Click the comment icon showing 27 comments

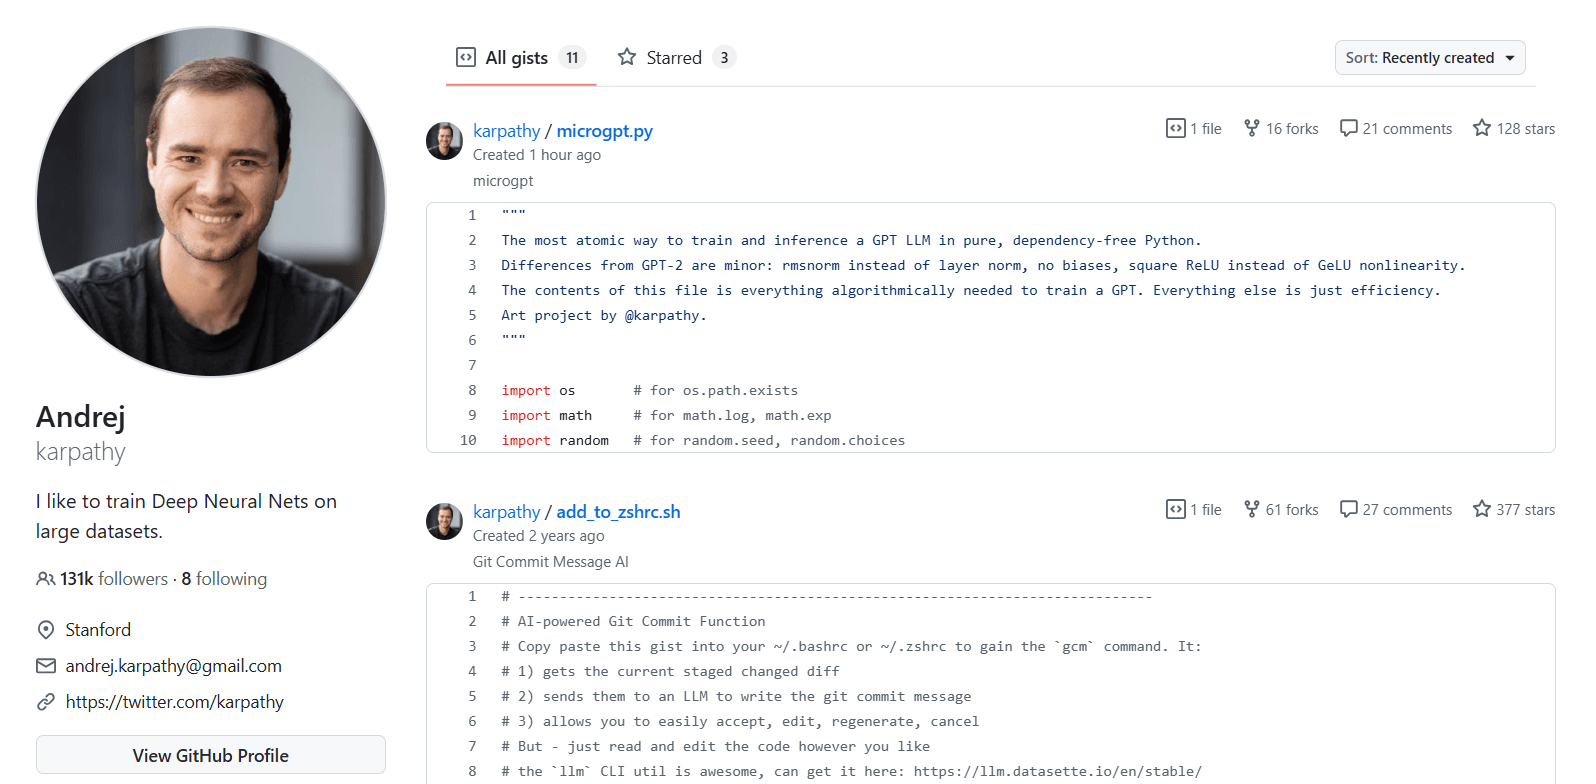tap(1350, 509)
